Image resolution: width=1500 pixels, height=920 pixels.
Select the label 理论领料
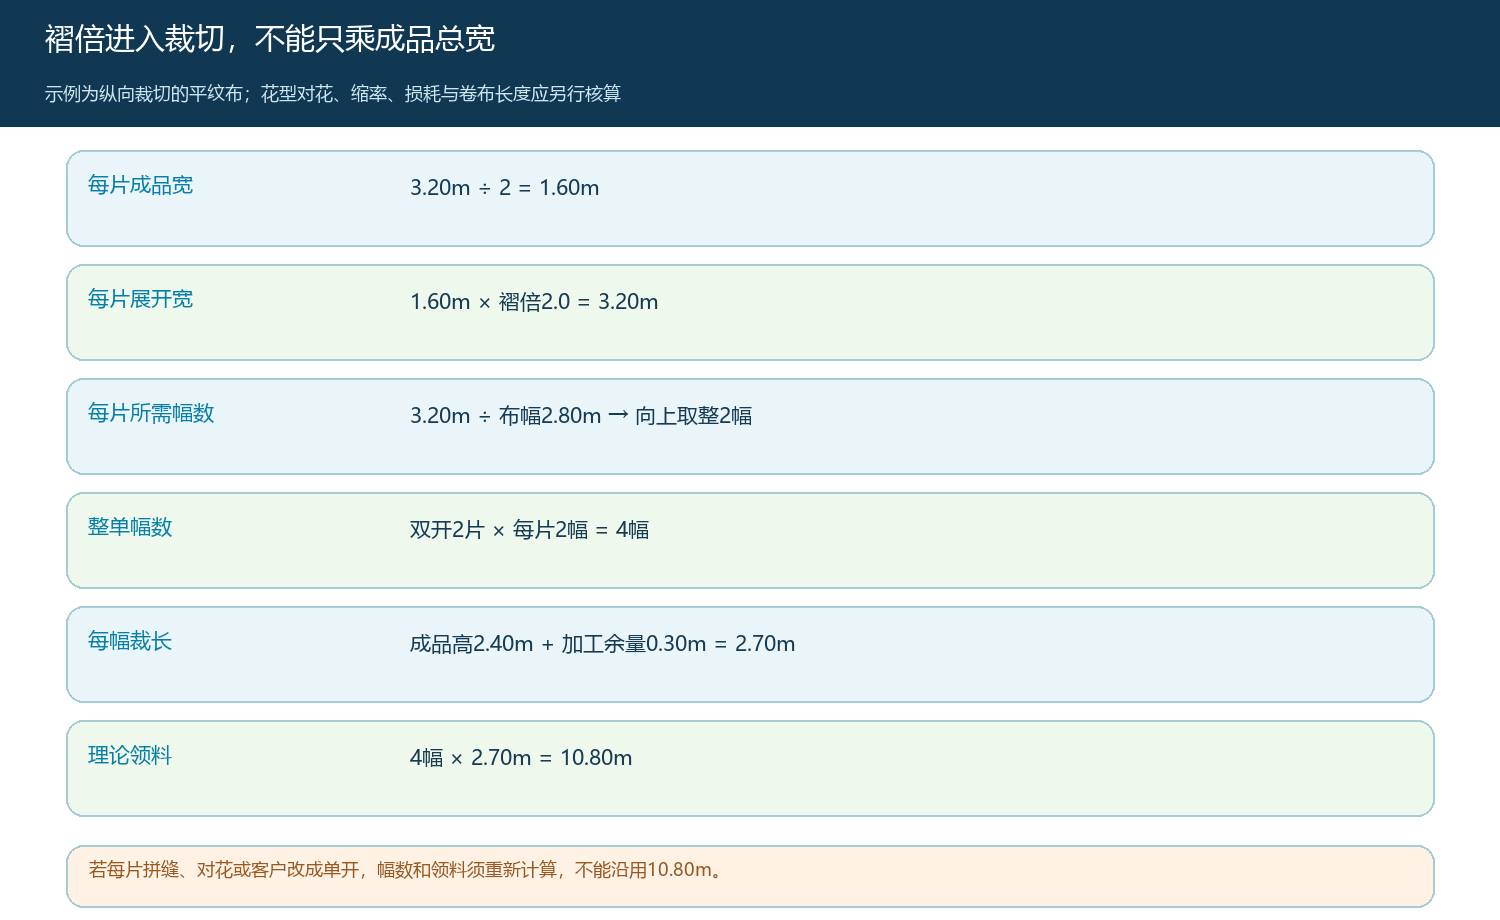[130, 755]
